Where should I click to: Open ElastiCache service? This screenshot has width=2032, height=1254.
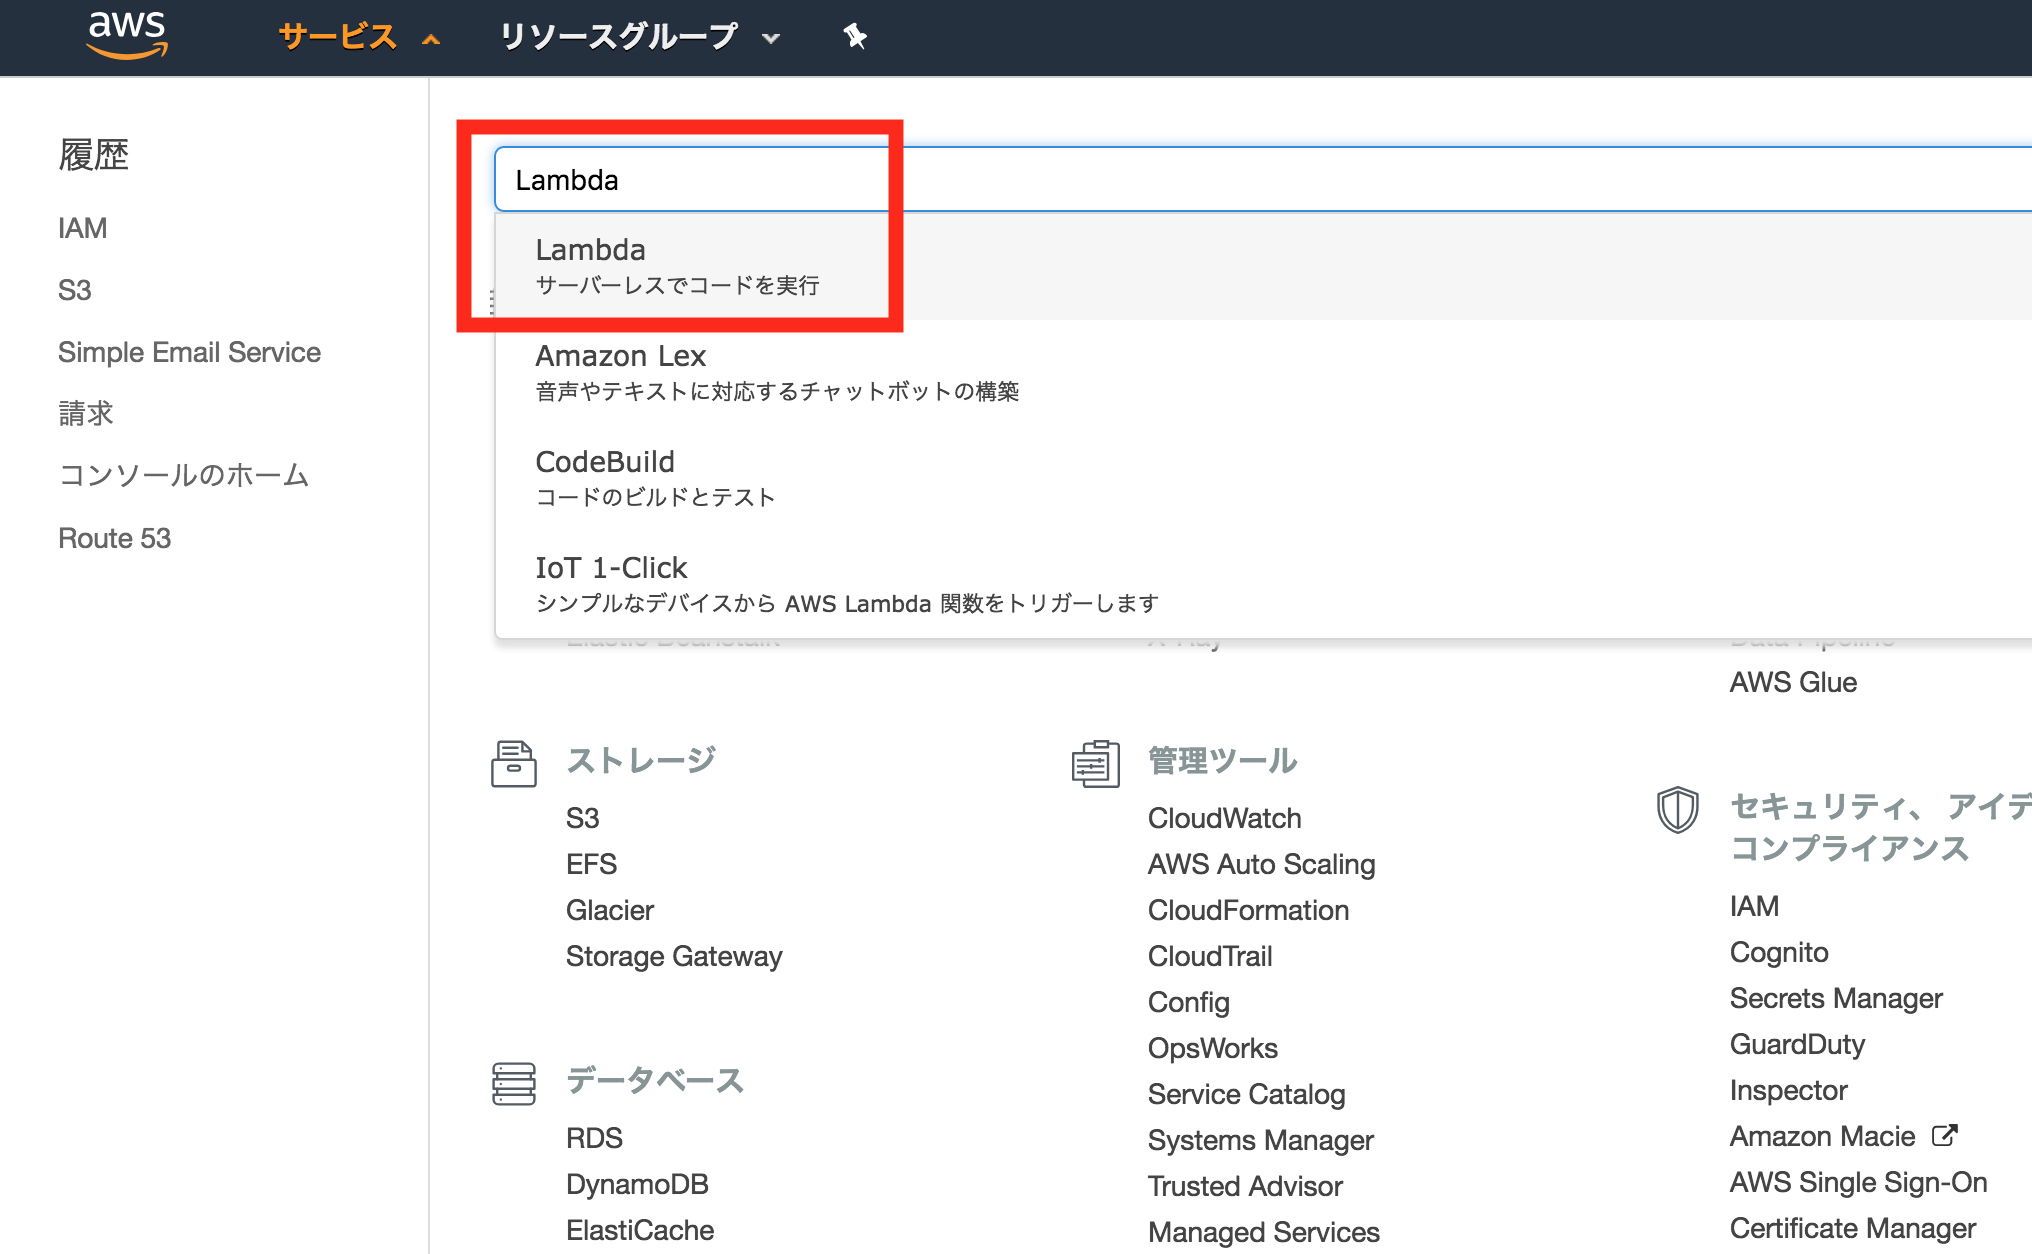click(x=640, y=1230)
